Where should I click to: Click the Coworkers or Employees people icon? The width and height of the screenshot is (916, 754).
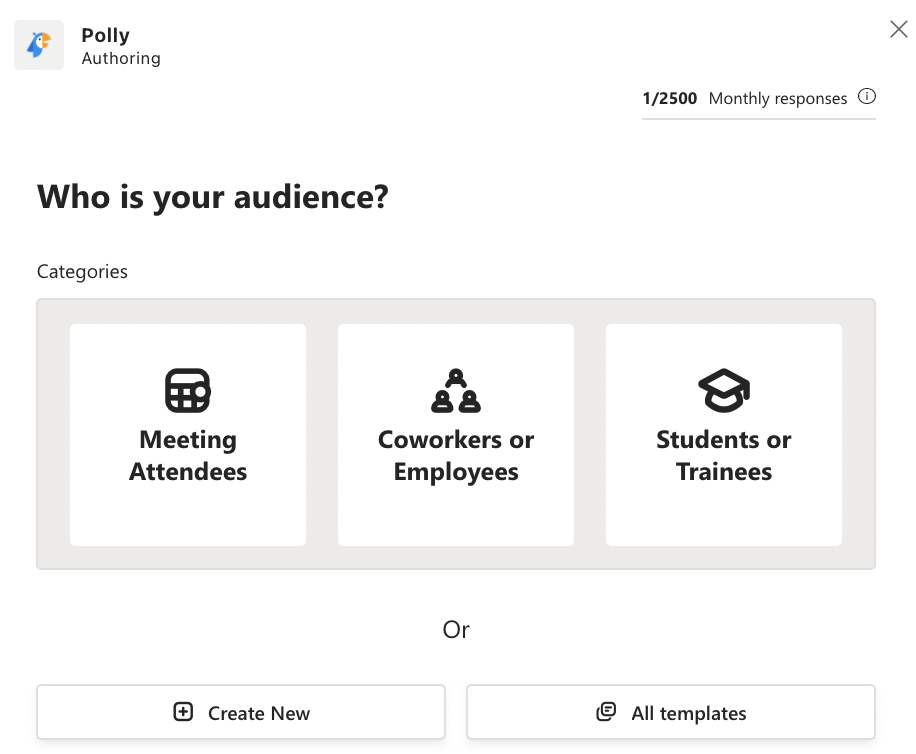tap(456, 389)
